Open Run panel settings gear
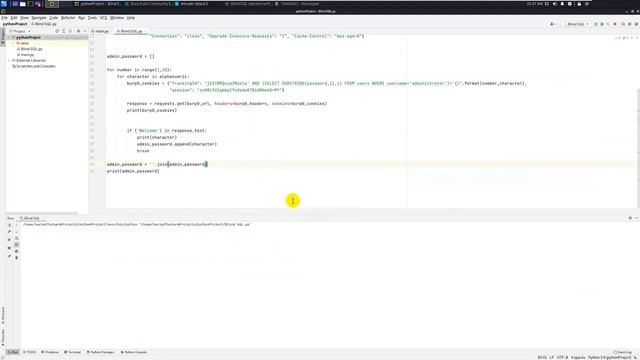Image resolution: width=640 pixels, height=360 pixels. [x=630, y=218]
